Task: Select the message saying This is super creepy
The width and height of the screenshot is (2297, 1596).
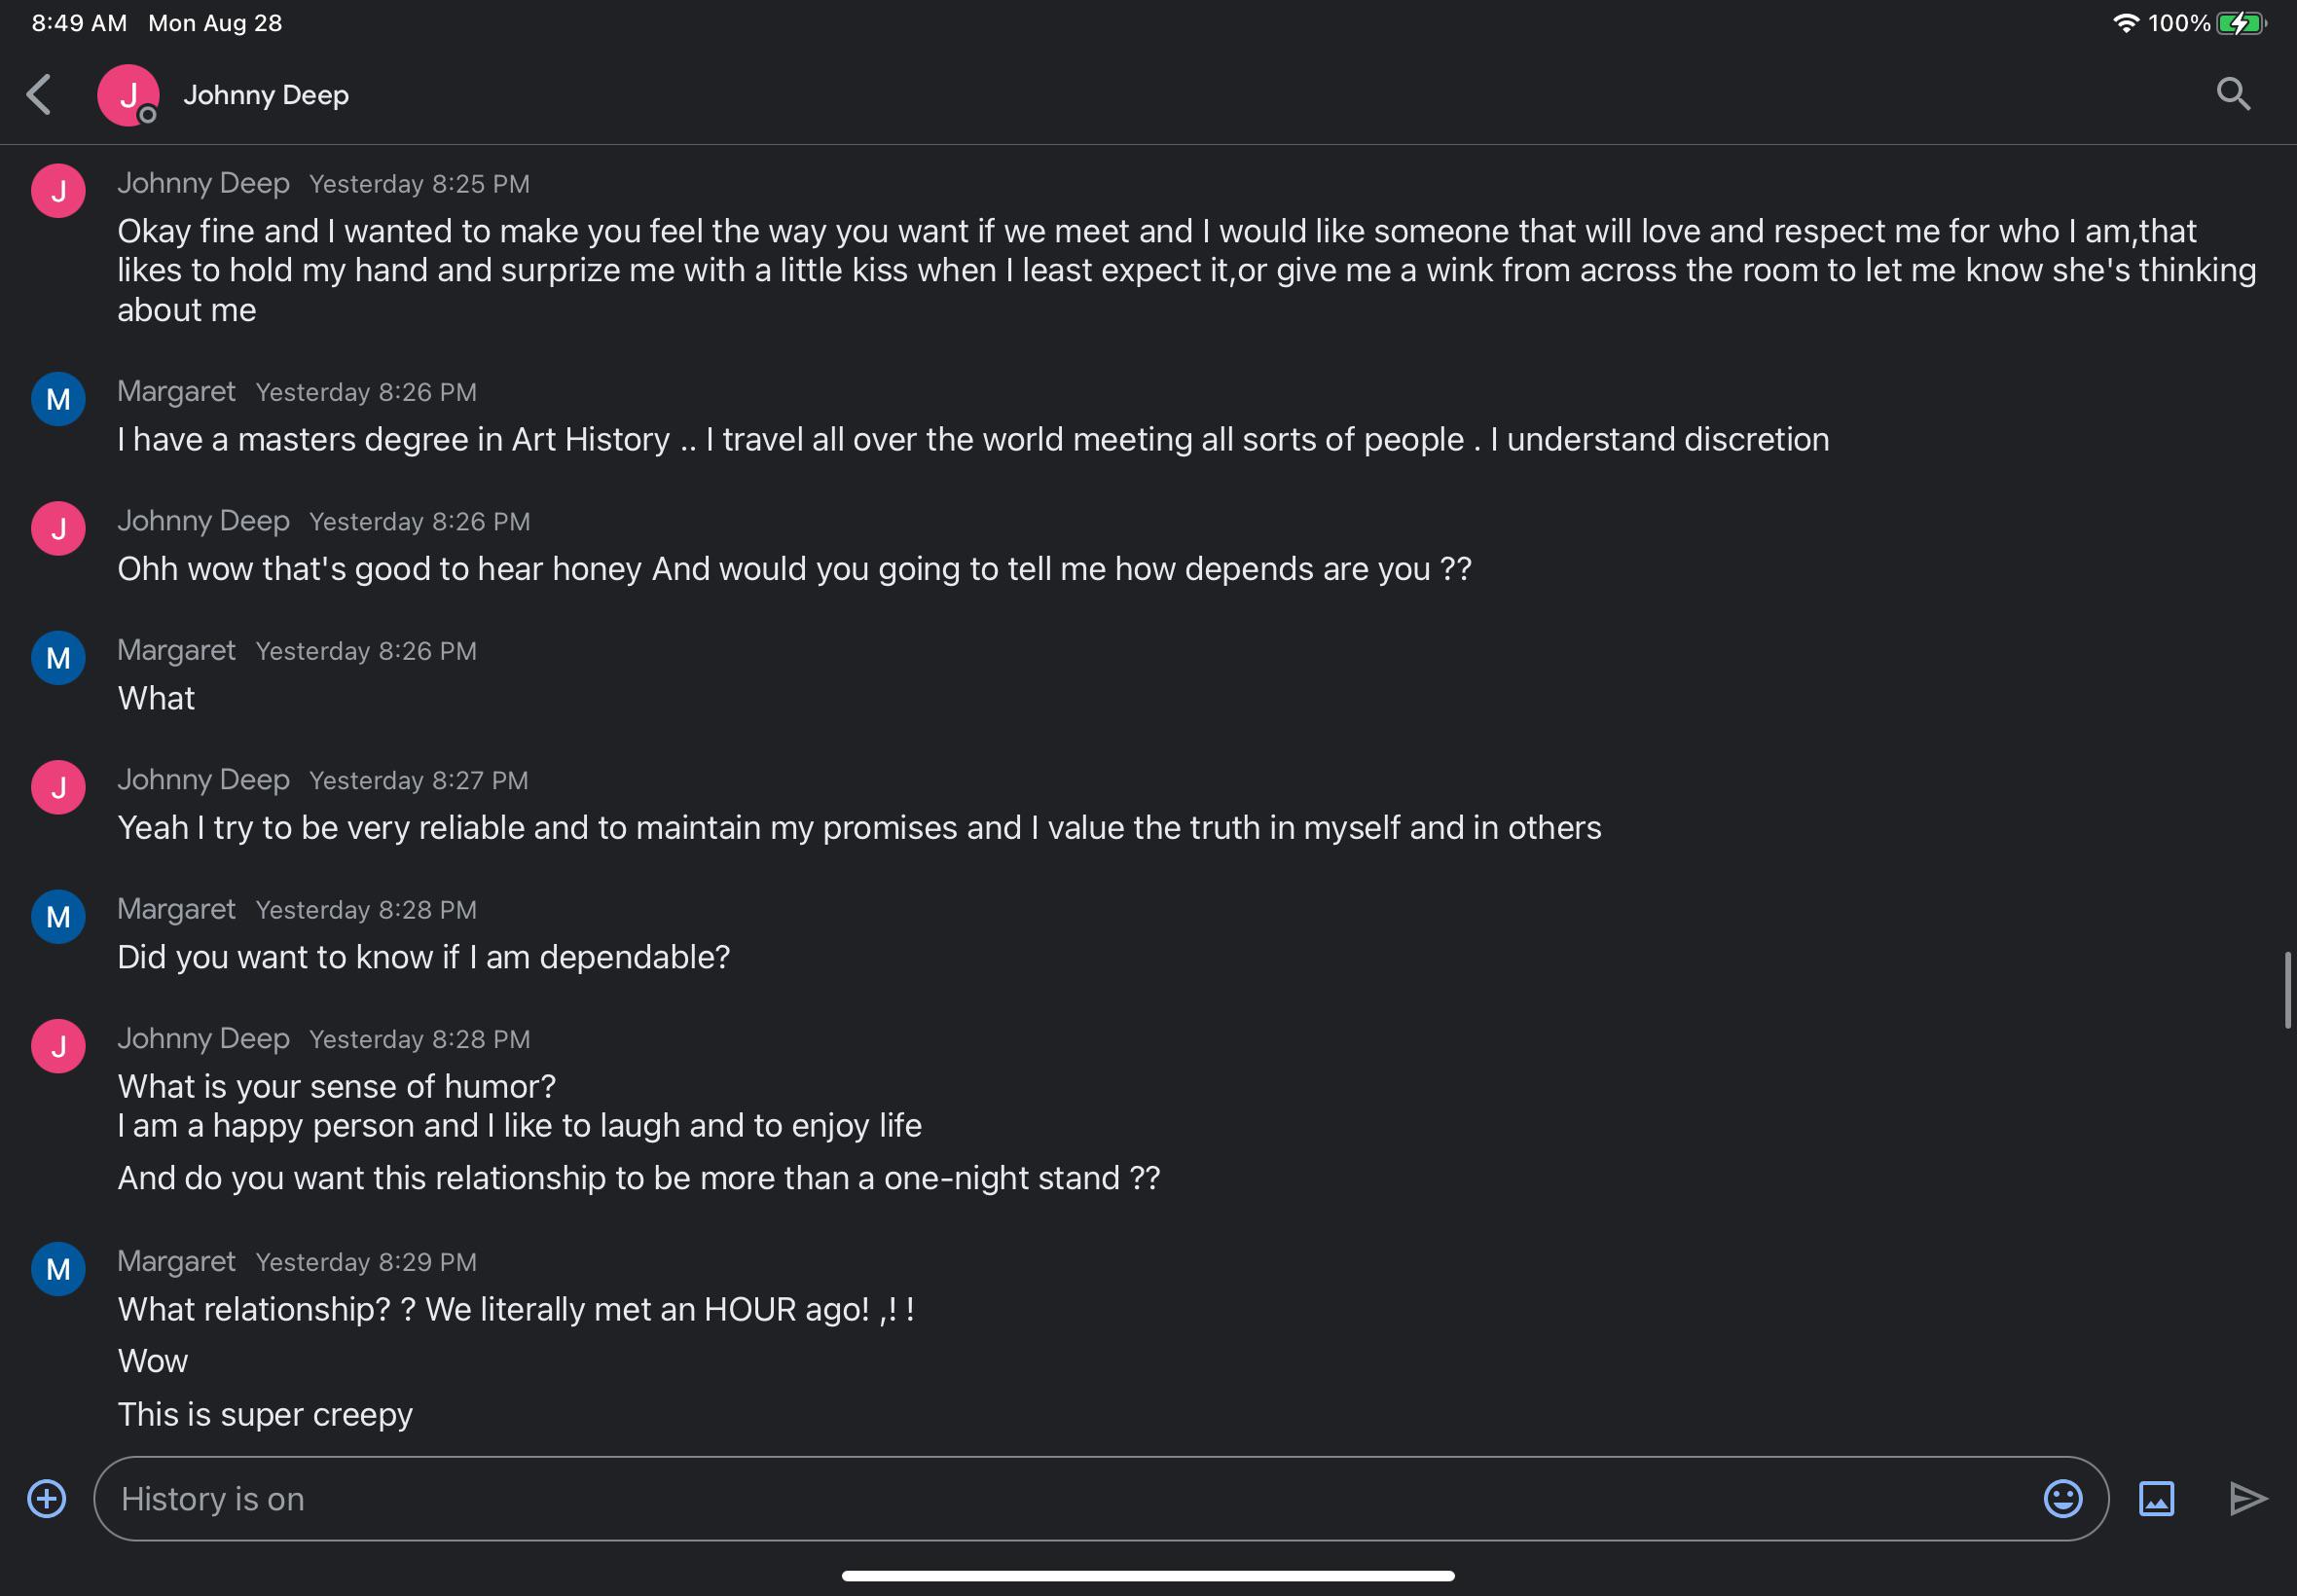Action: [x=265, y=1413]
